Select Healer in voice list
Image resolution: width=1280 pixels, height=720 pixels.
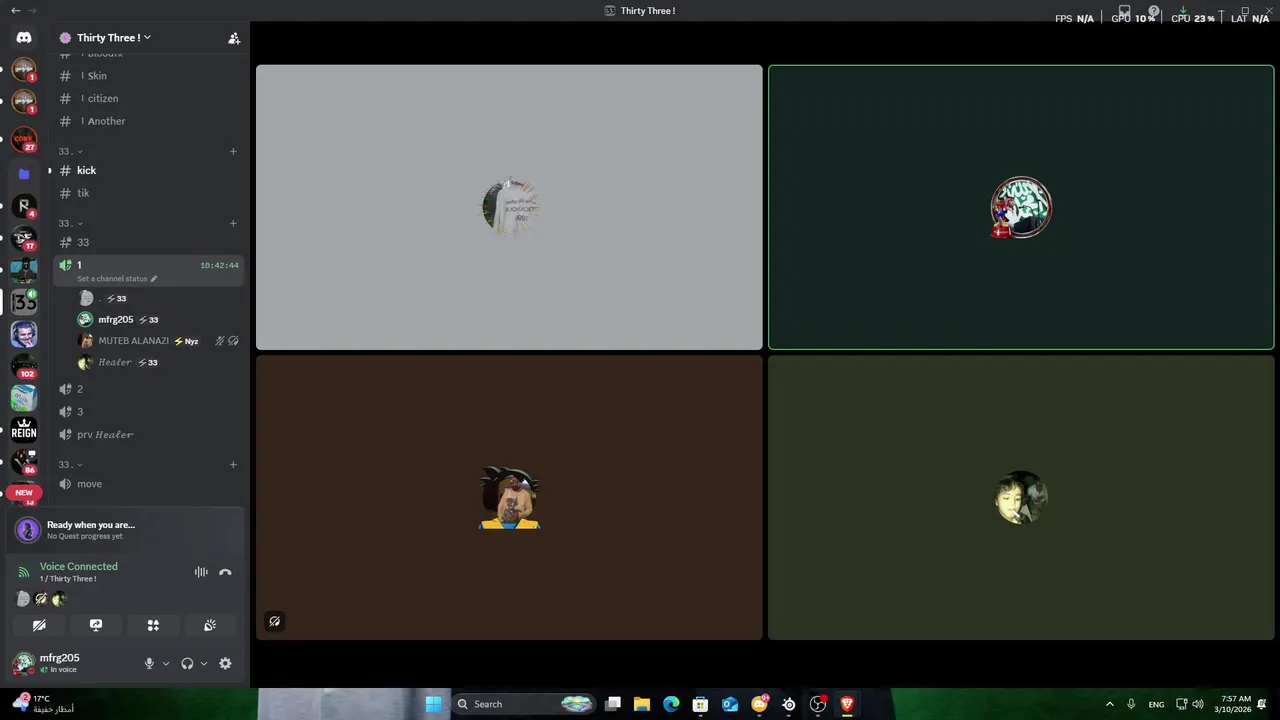point(158,362)
